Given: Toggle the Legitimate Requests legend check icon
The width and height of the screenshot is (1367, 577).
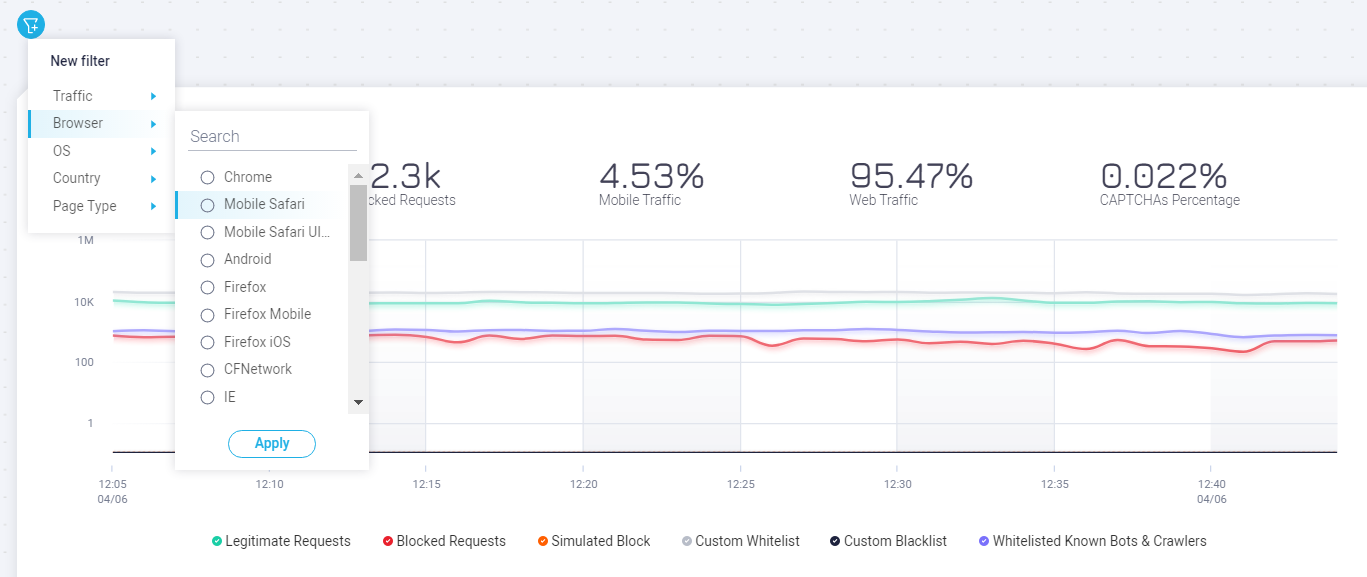Looking at the screenshot, I should click(x=217, y=541).
